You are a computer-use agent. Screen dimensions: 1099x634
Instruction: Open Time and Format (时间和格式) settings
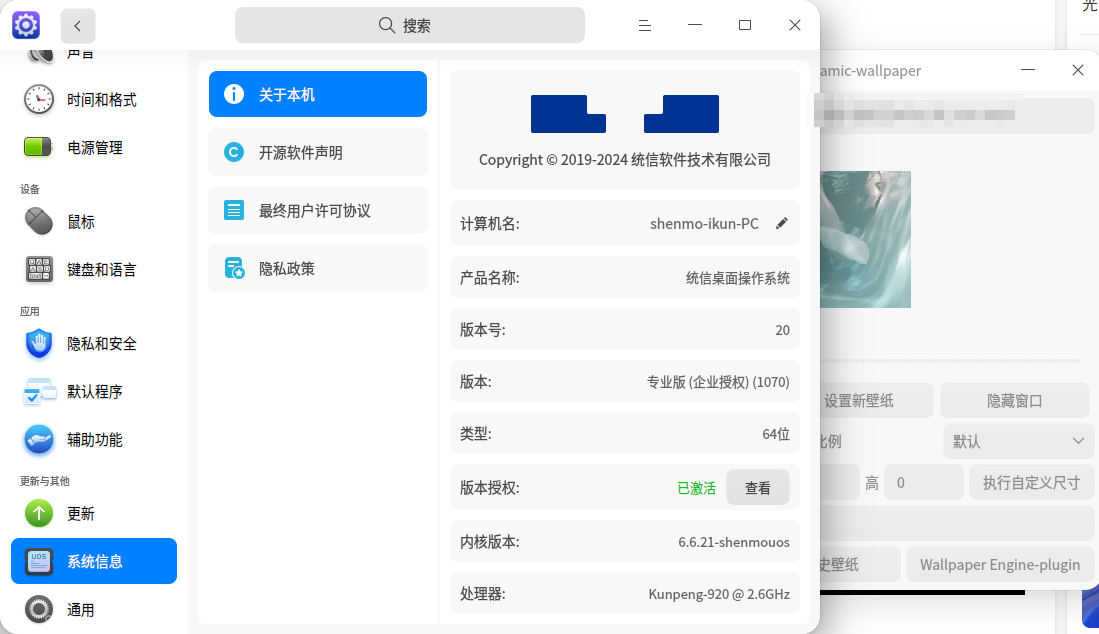(94, 99)
